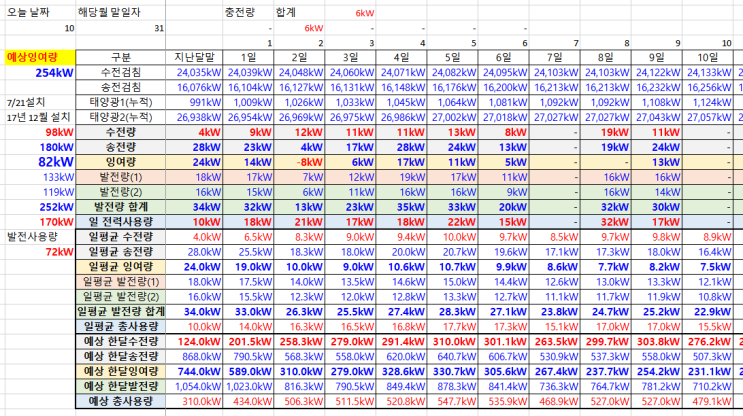Click the 24,133kW 수전검침 cell
This screenshot has height=416, width=743.
coord(707,72)
